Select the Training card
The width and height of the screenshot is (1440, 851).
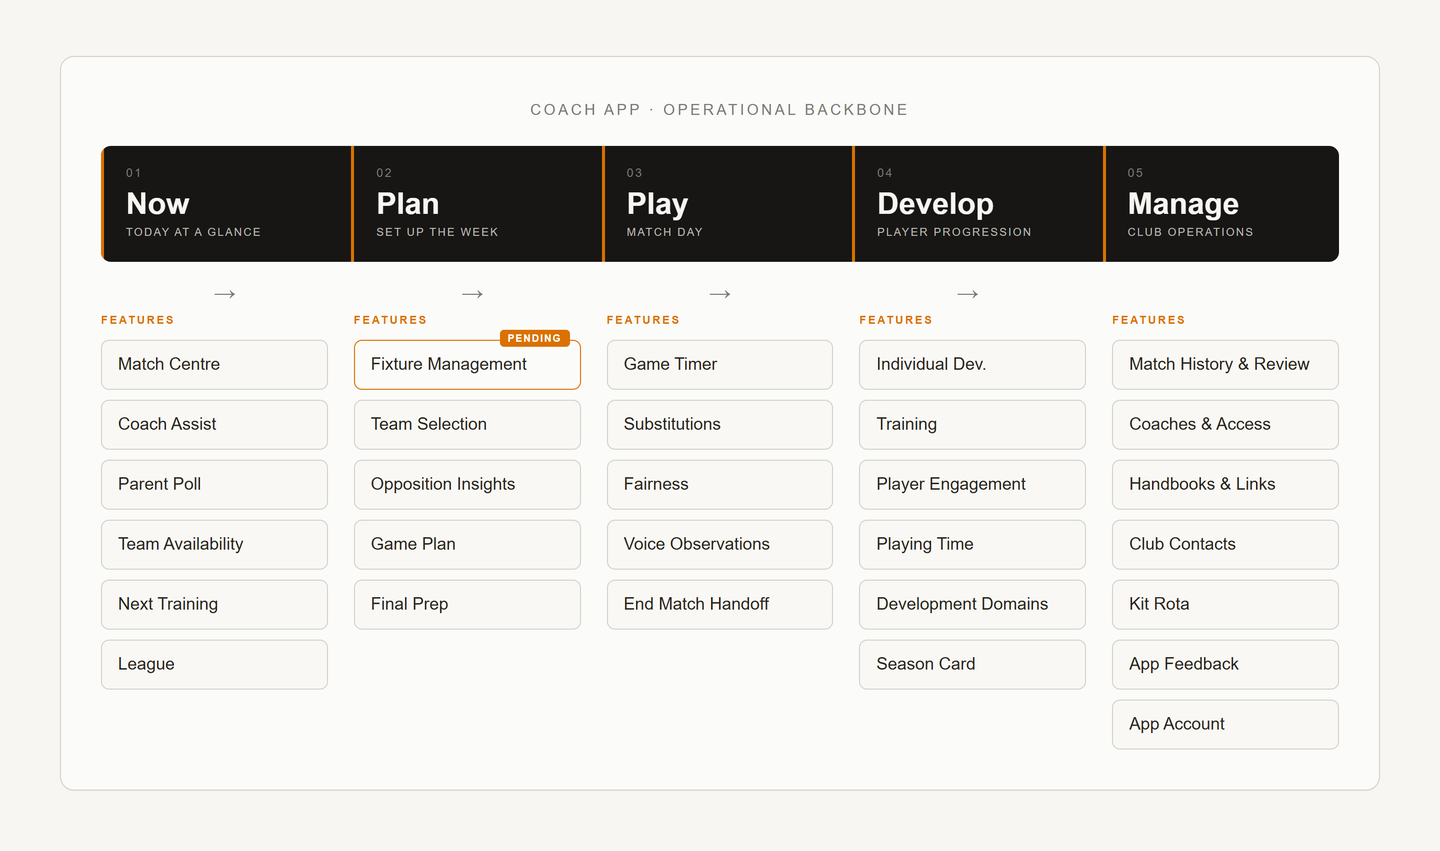coord(972,425)
